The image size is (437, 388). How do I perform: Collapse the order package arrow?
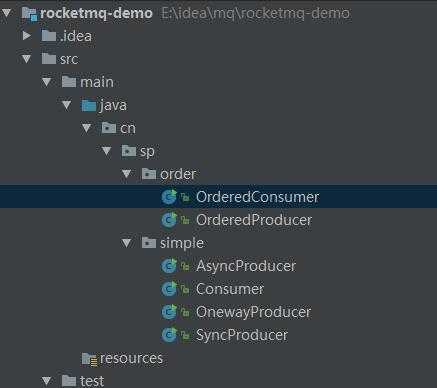pos(127,174)
